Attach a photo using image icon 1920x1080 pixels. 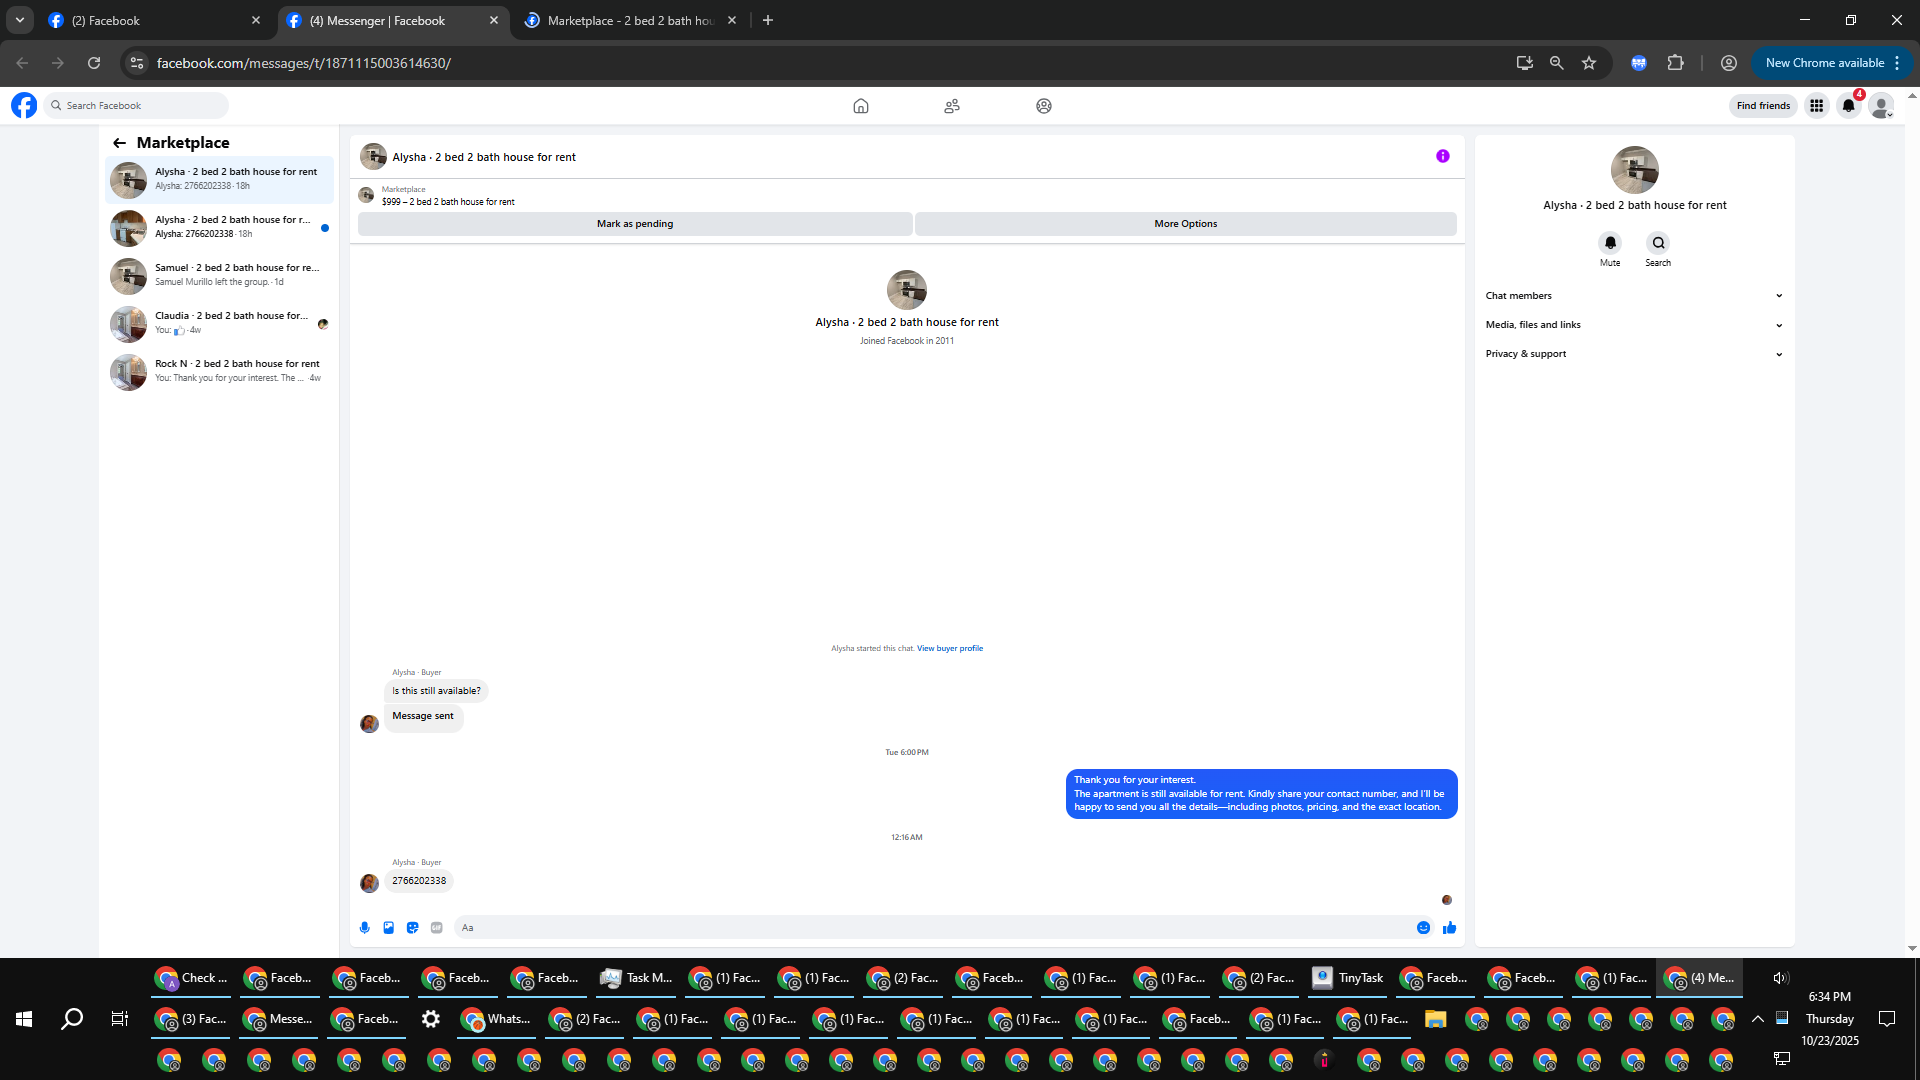point(389,928)
